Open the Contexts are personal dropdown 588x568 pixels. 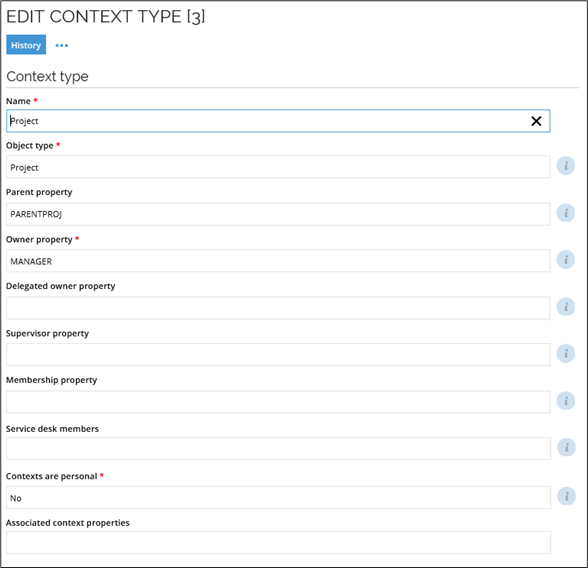[x=278, y=498]
